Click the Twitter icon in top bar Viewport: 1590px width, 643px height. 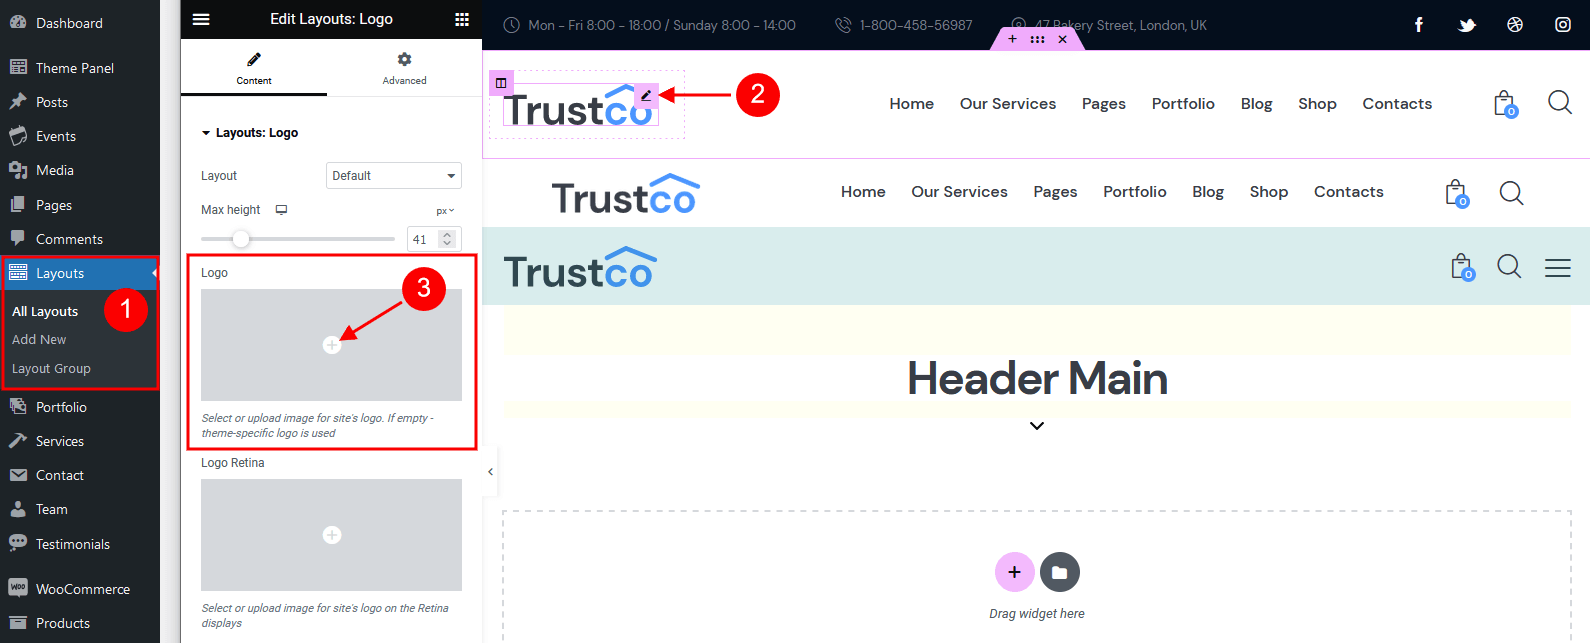click(x=1467, y=25)
